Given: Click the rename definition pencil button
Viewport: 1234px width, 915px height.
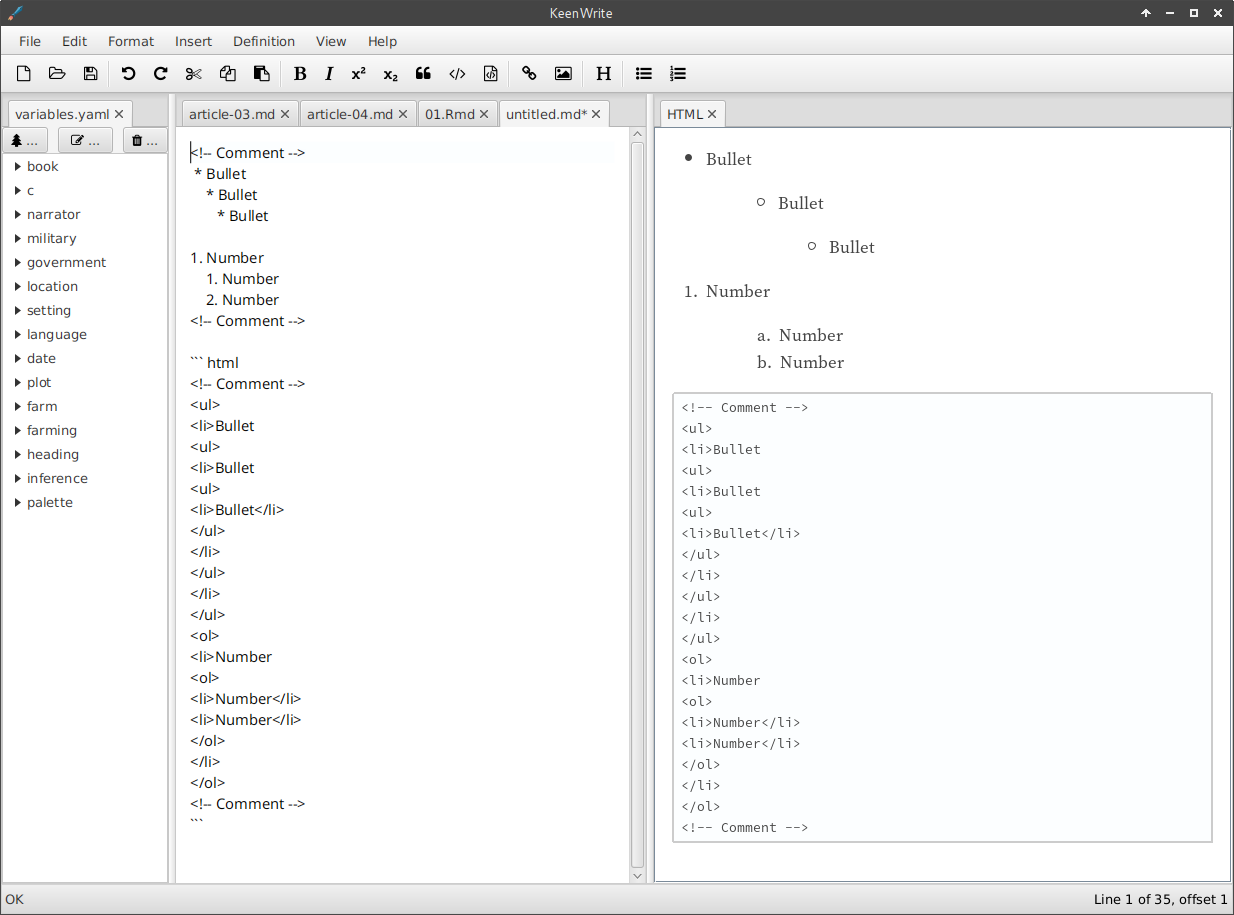Looking at the screenshot, I should point(85,141).
